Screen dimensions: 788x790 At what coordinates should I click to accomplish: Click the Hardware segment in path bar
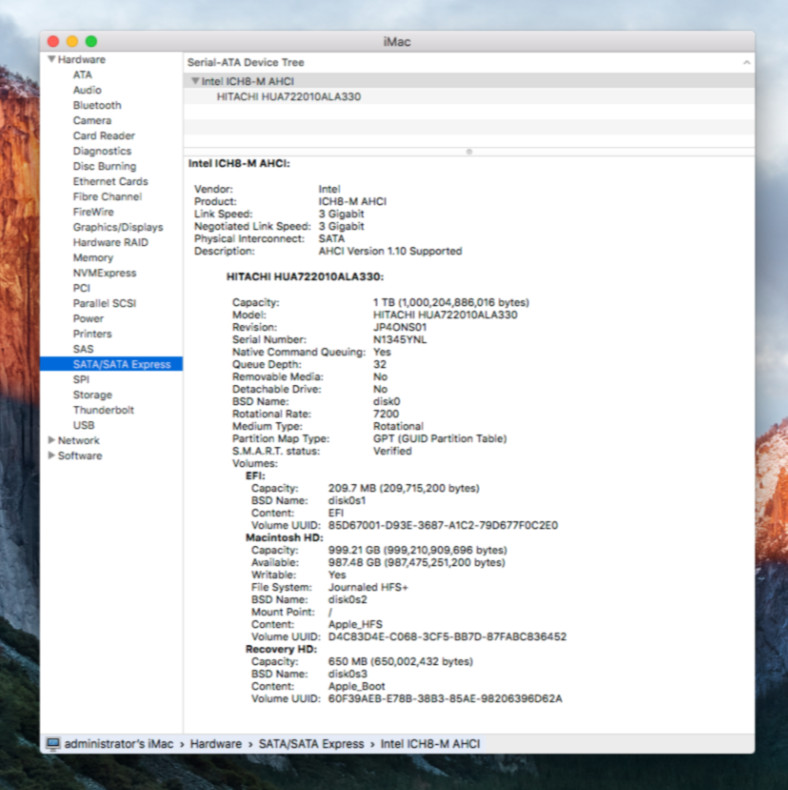(x=217, y=744)
